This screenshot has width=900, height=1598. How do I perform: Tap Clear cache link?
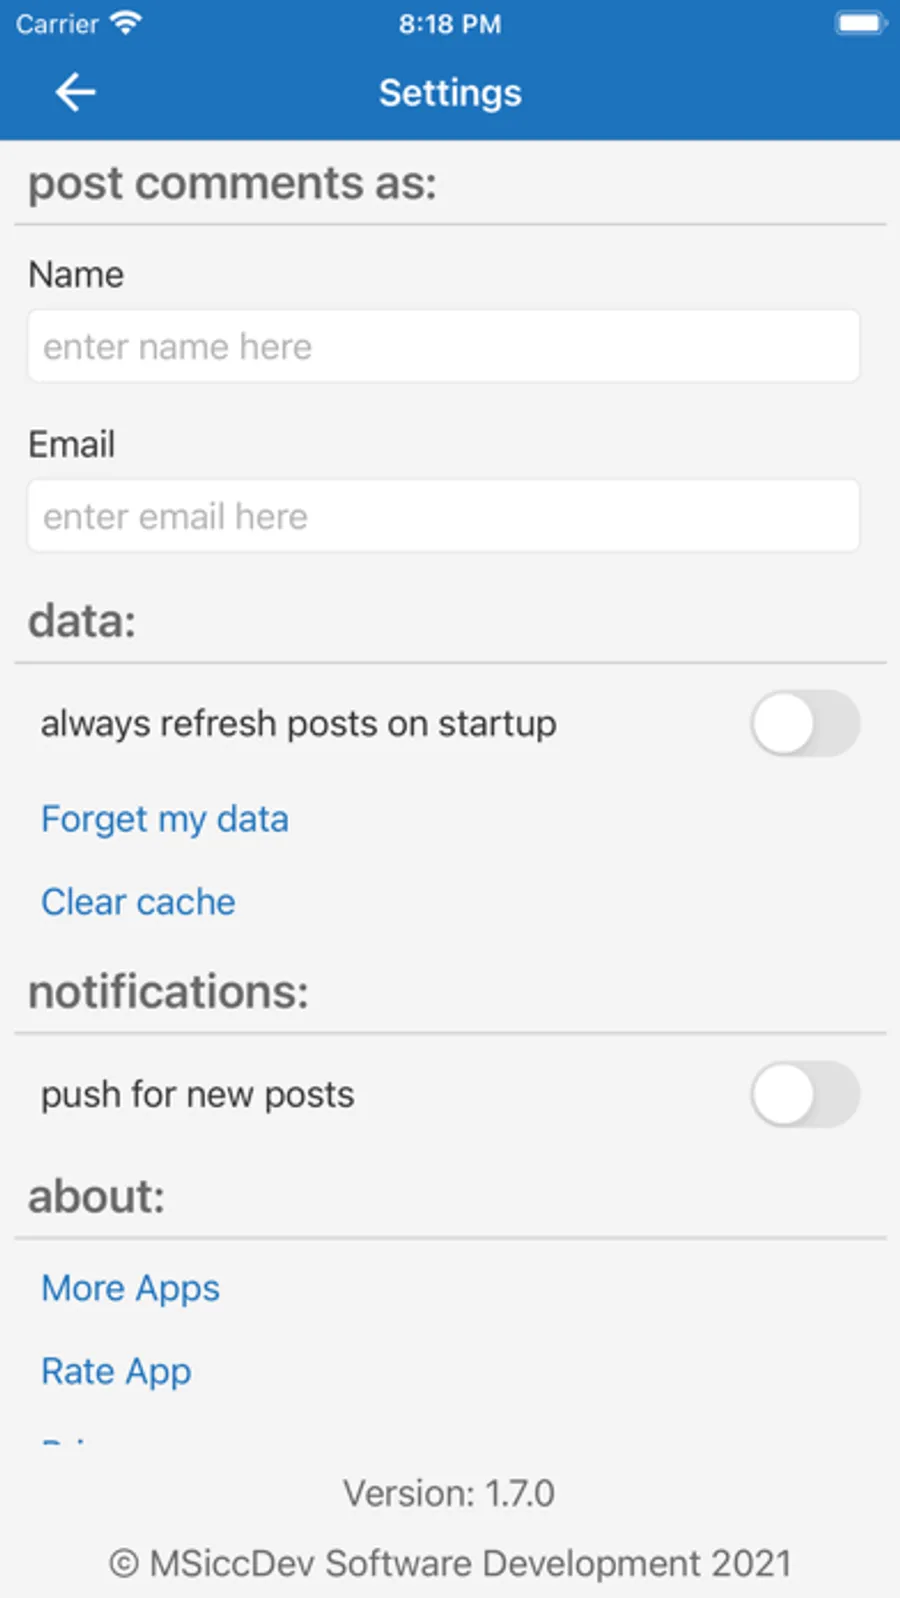pos(138,902)
